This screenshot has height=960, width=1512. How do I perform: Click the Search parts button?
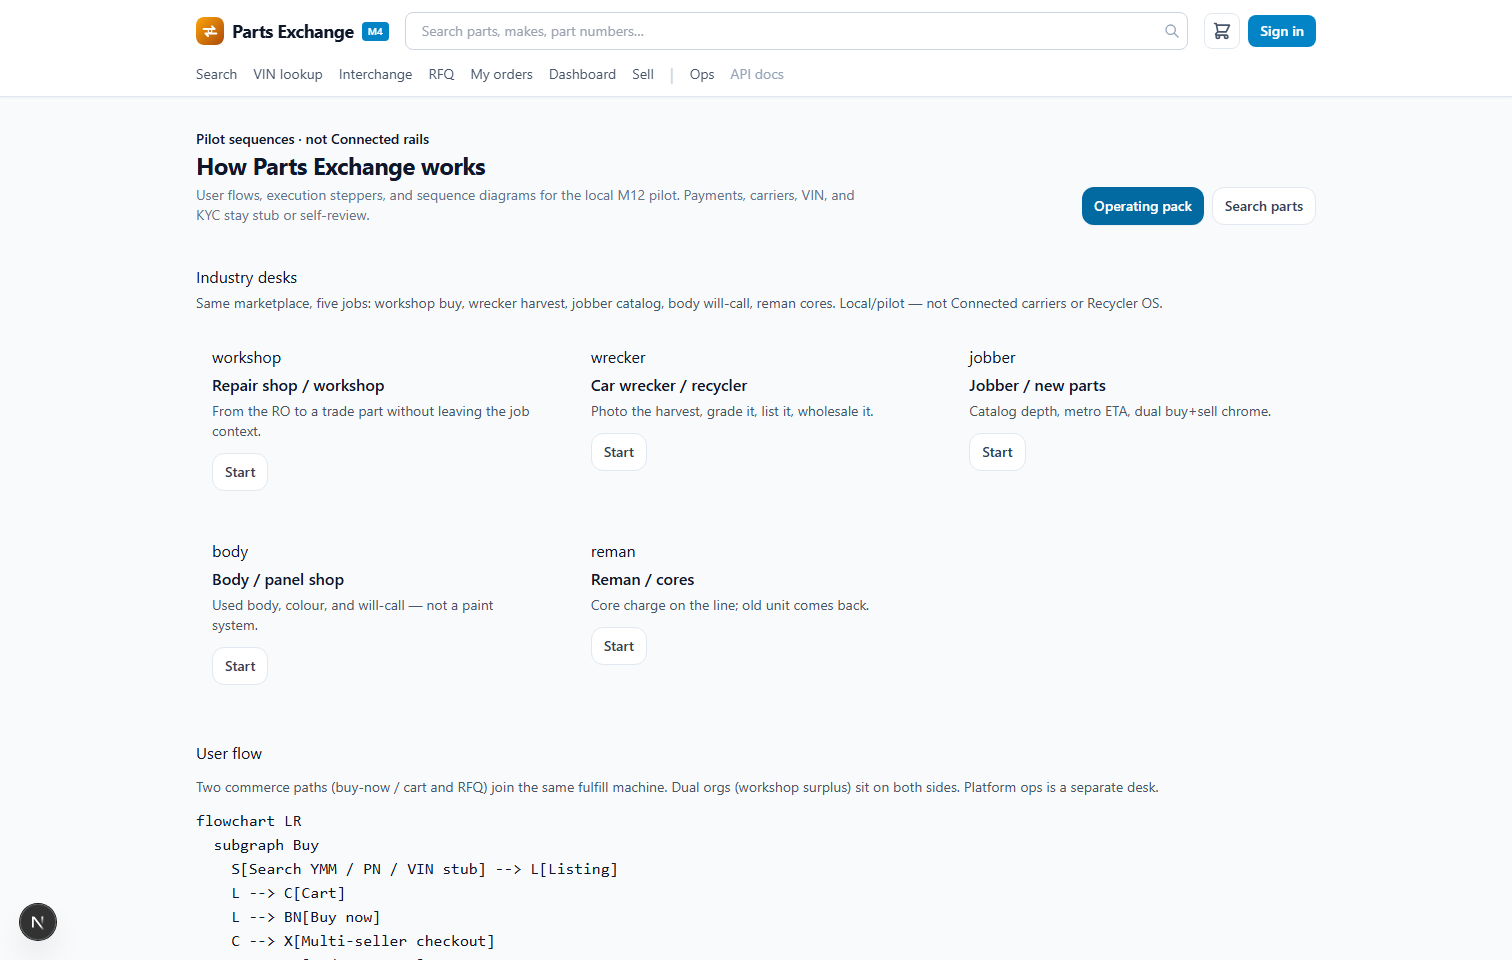coord(1263,206)
